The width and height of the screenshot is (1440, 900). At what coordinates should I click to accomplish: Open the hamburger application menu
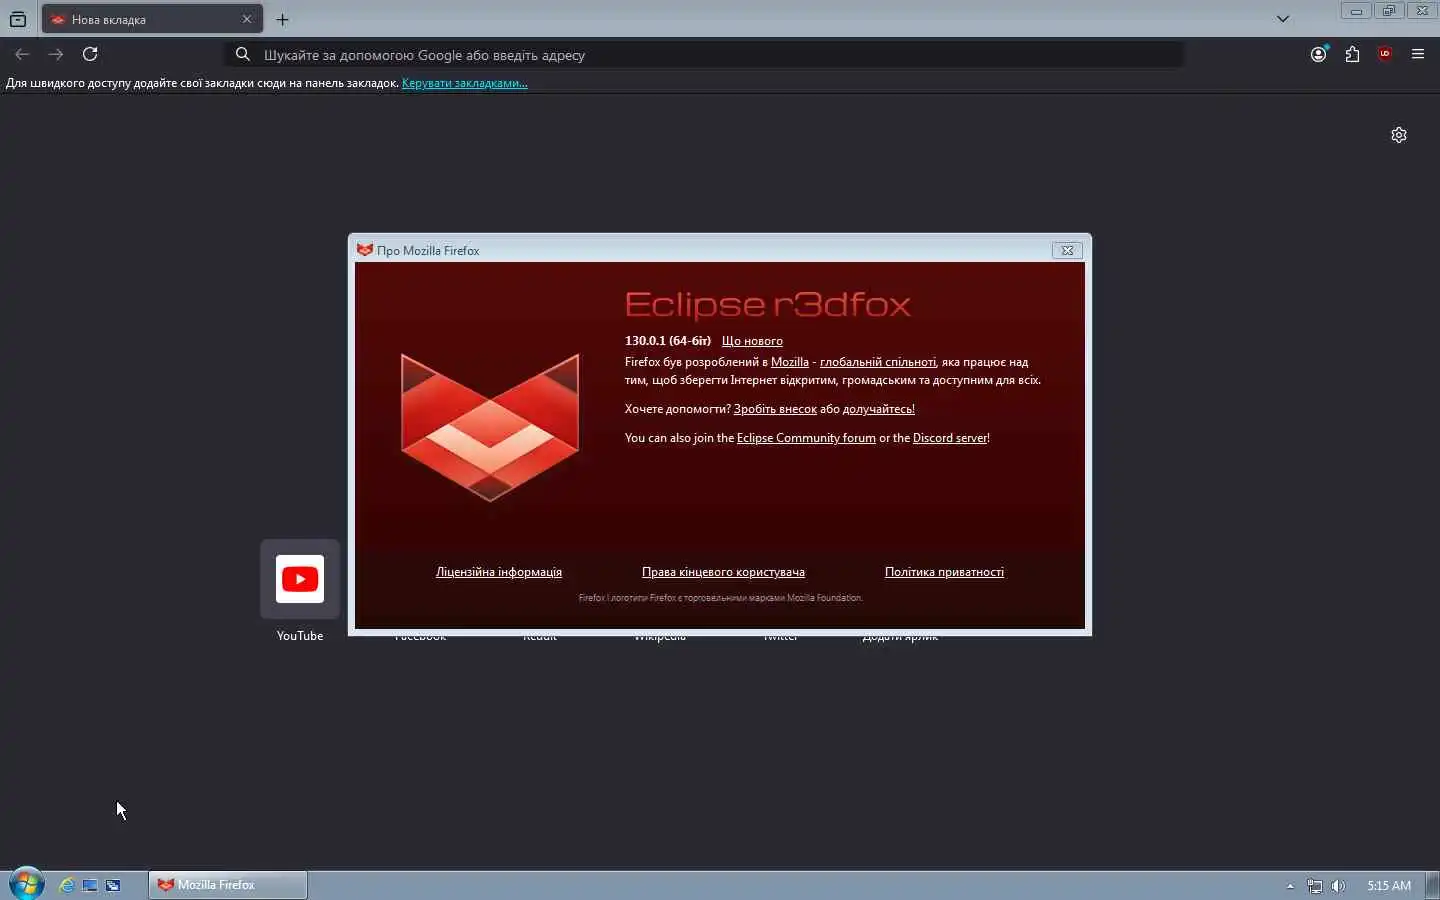tap(1418, 54)
